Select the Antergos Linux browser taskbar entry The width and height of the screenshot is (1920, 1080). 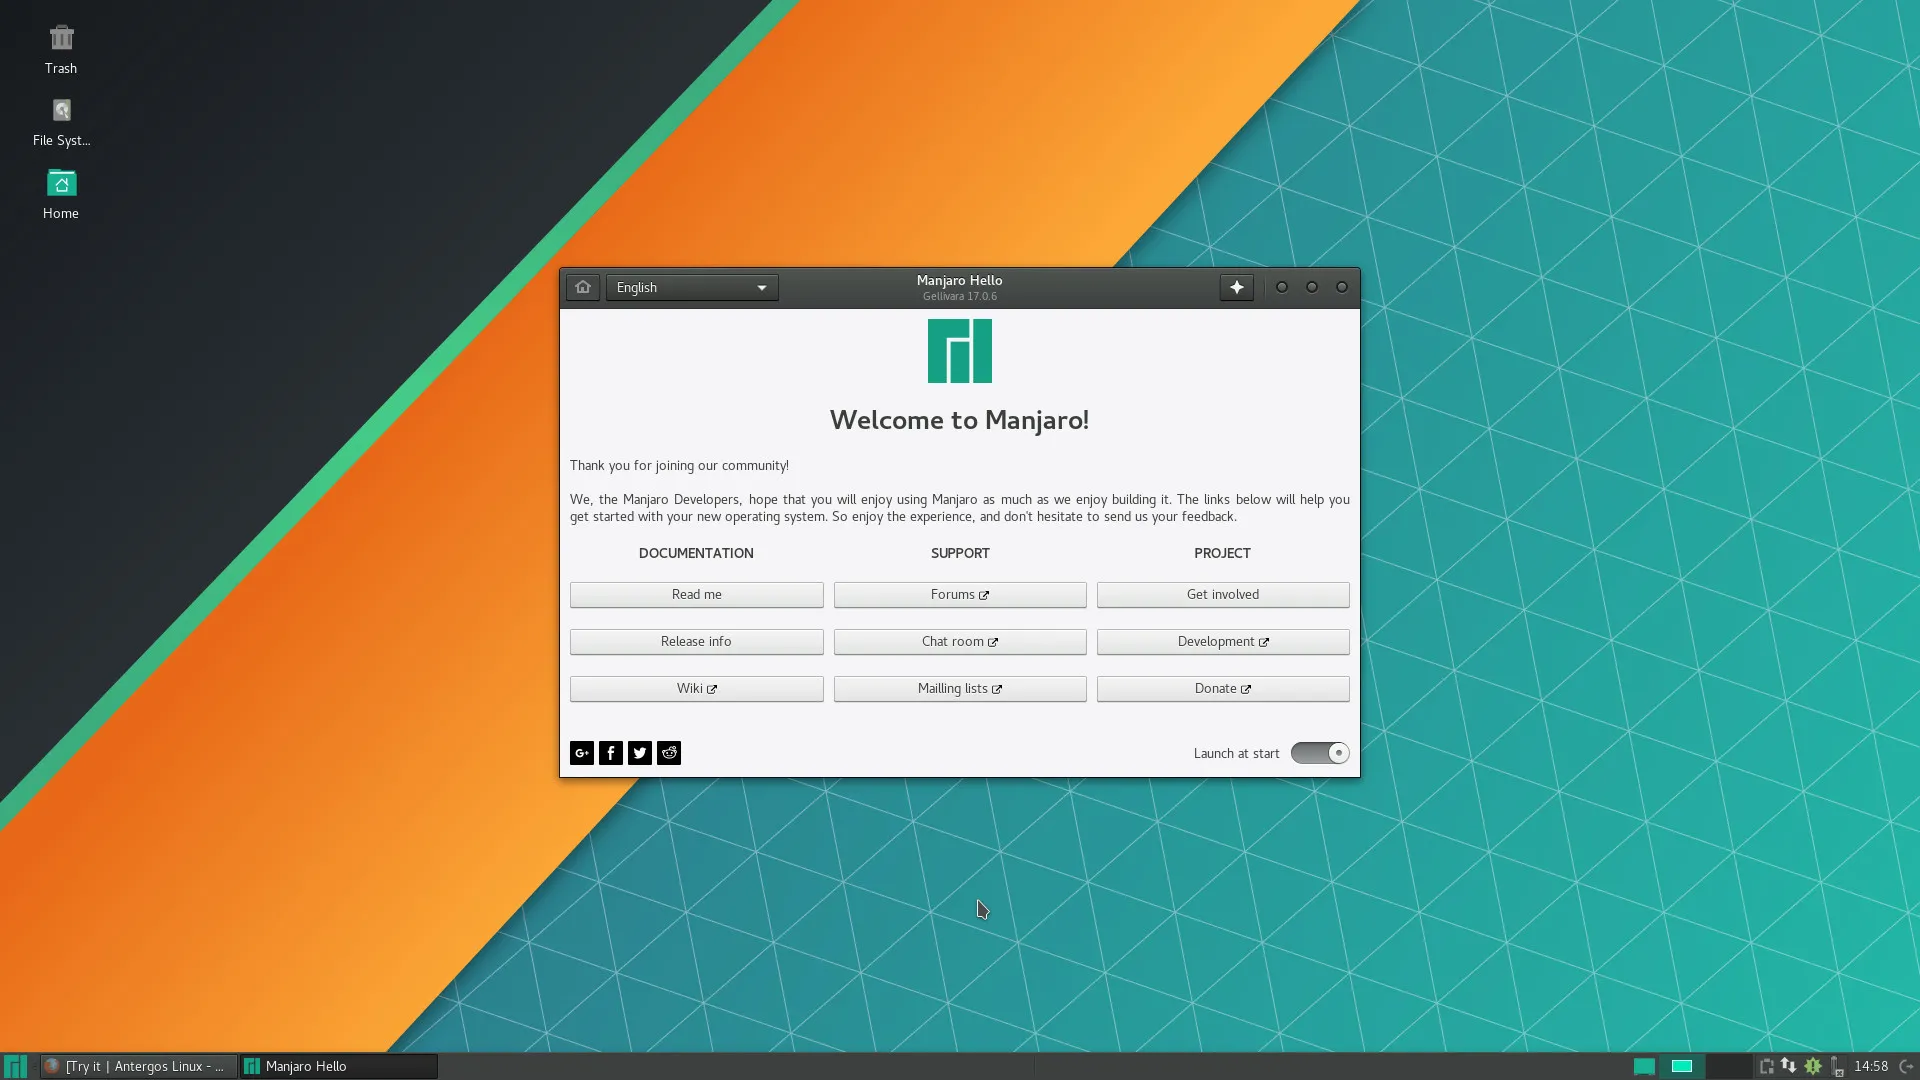[x=137, y=1066]
